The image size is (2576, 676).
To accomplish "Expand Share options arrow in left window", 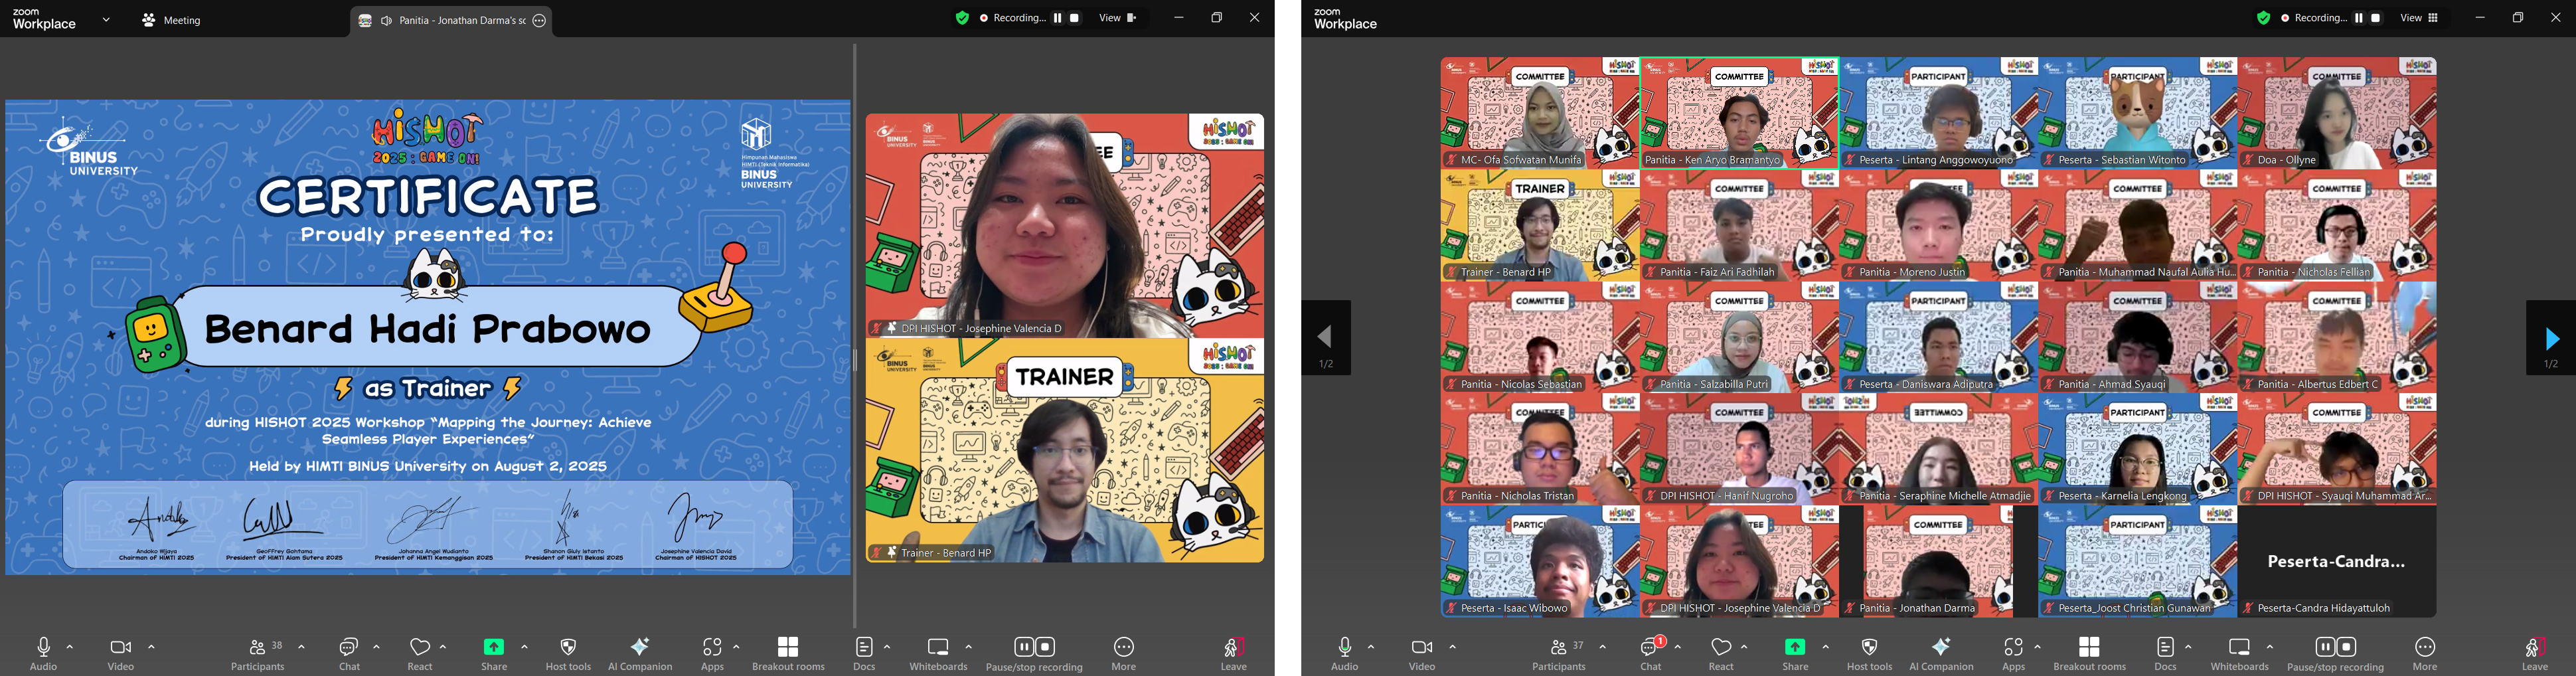I will (x=524, y=647).
